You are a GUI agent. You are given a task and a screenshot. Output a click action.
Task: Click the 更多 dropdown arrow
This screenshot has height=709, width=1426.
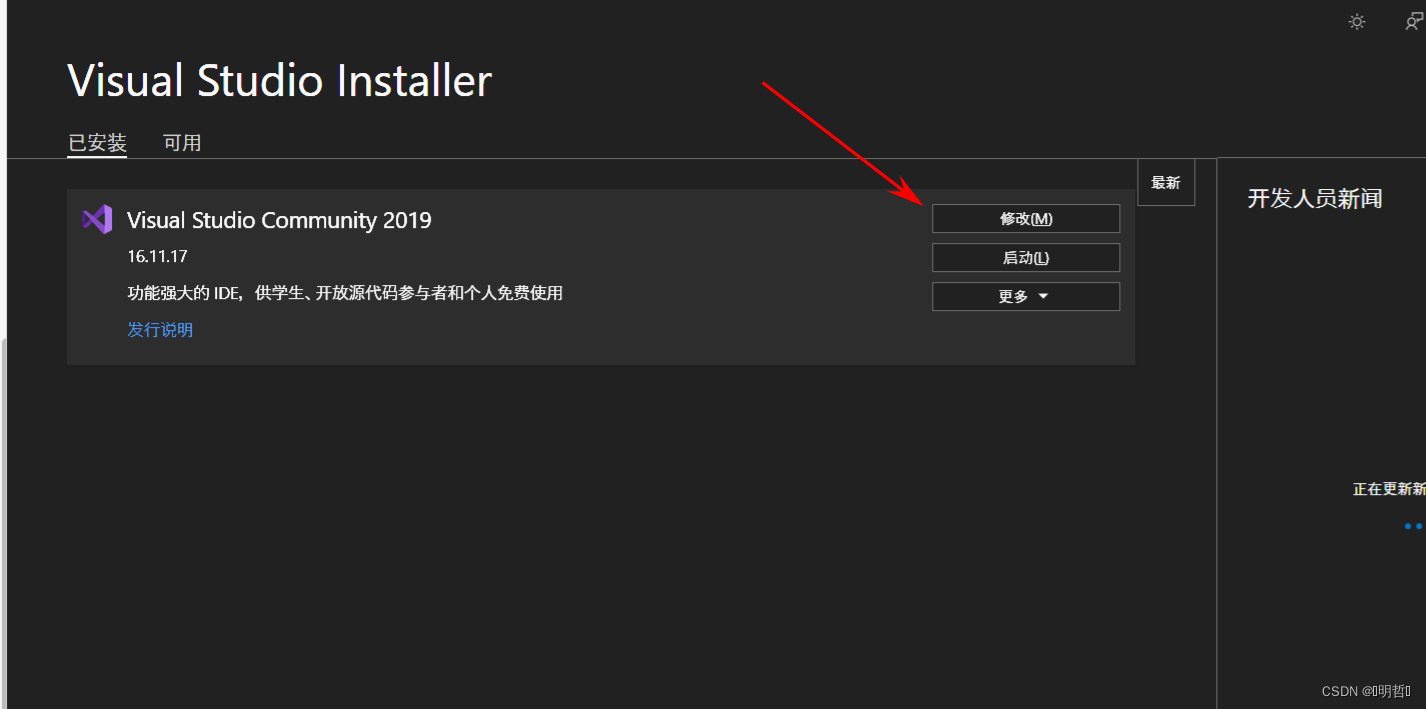[1043, 297]
